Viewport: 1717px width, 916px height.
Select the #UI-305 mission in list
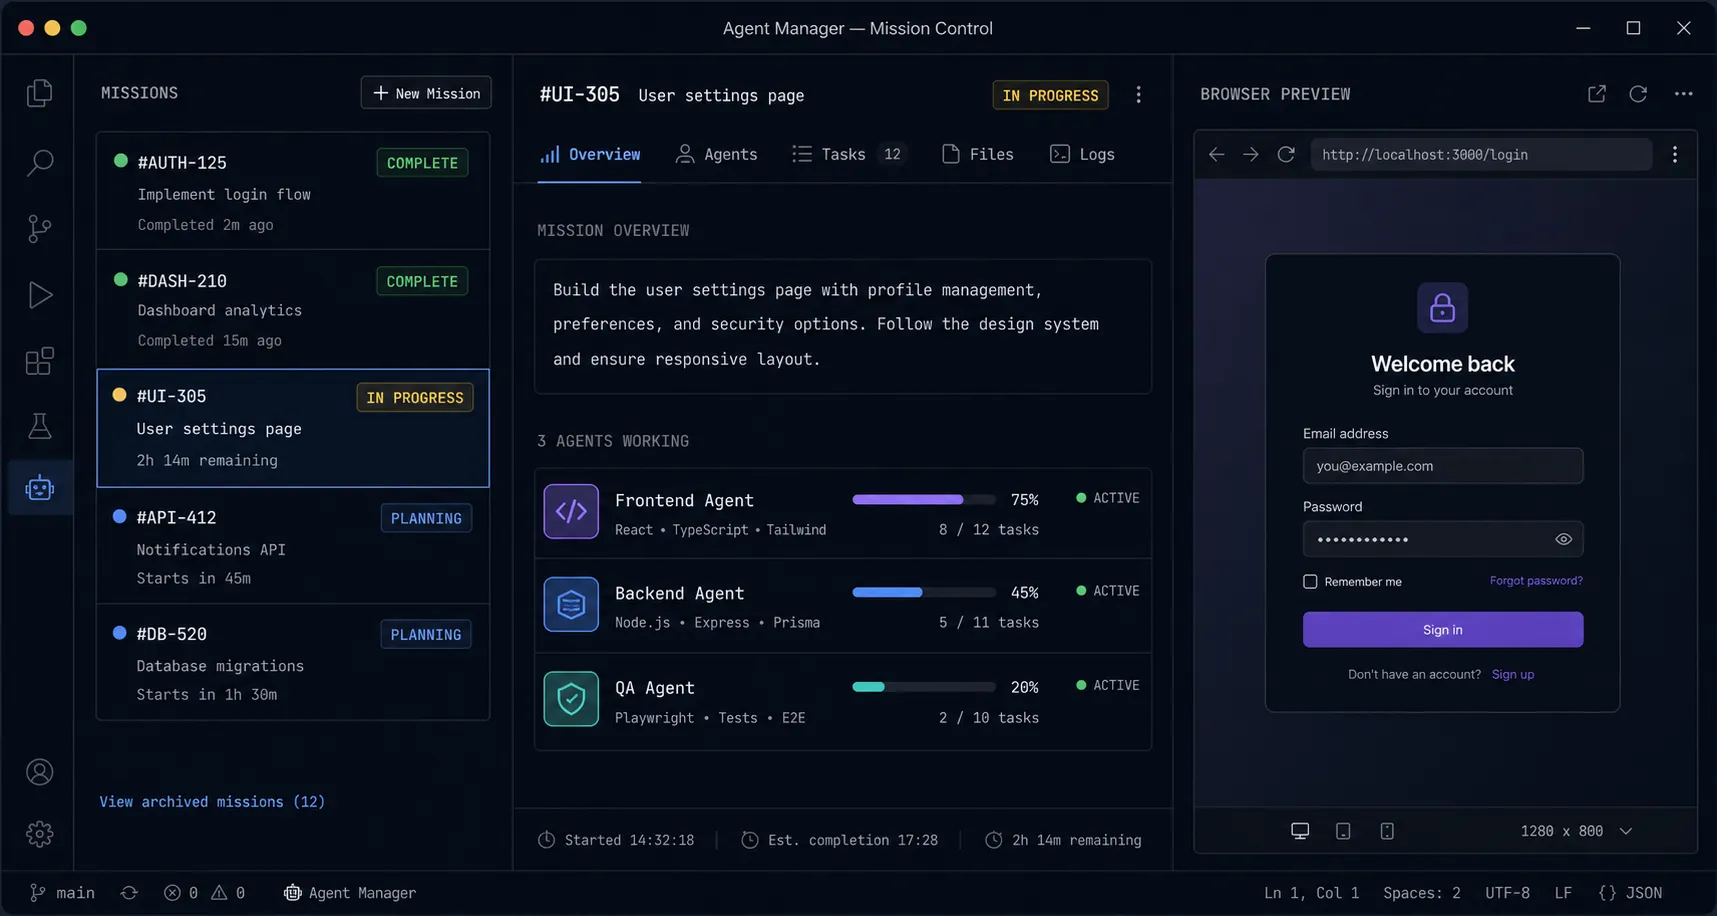point(293,428)
